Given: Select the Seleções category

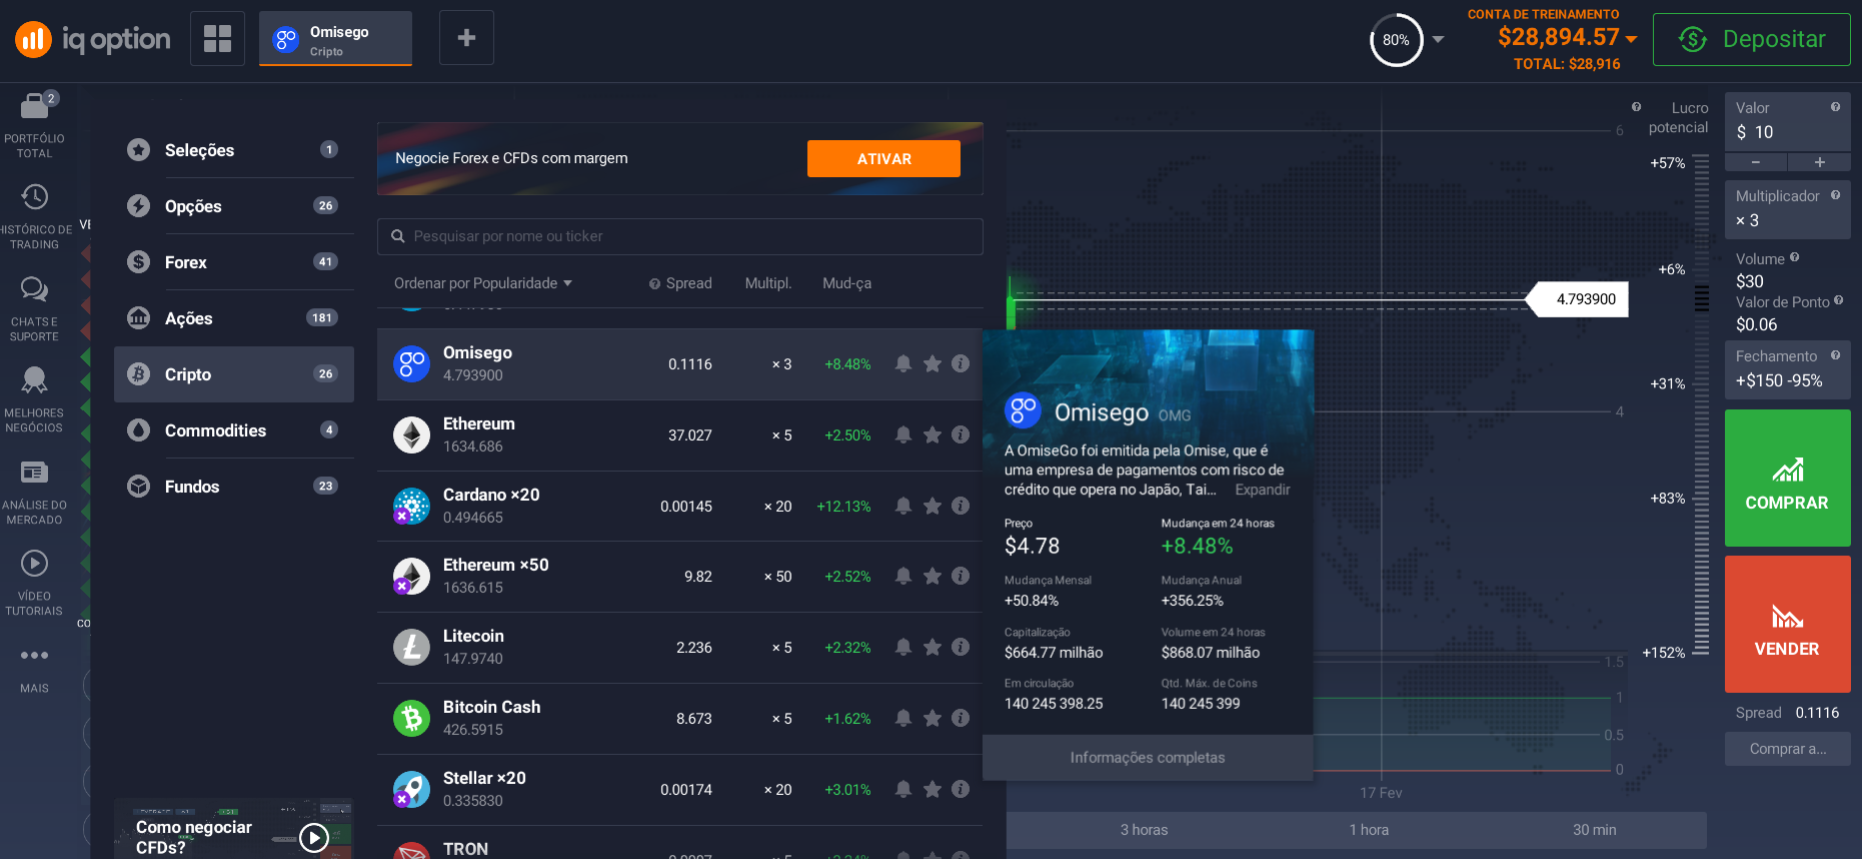Looking at the screenshot, I should 233,150.
